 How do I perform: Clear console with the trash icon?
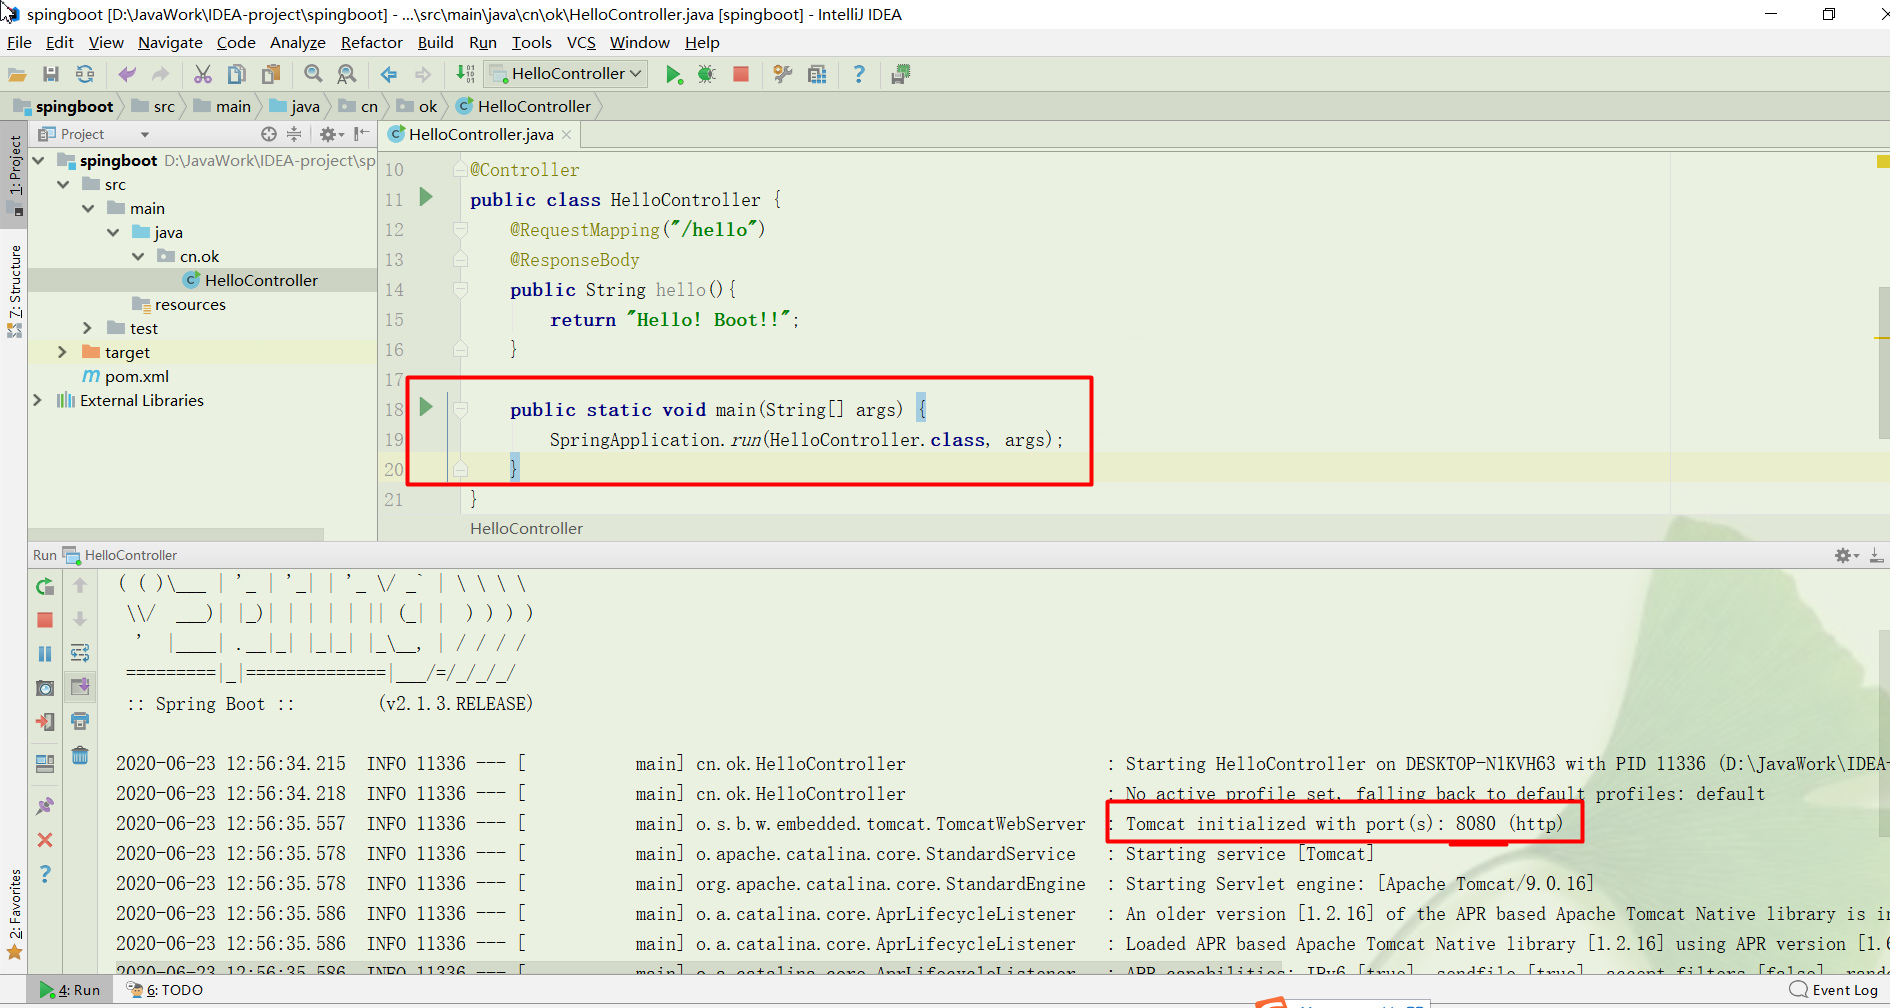[80, 755]
